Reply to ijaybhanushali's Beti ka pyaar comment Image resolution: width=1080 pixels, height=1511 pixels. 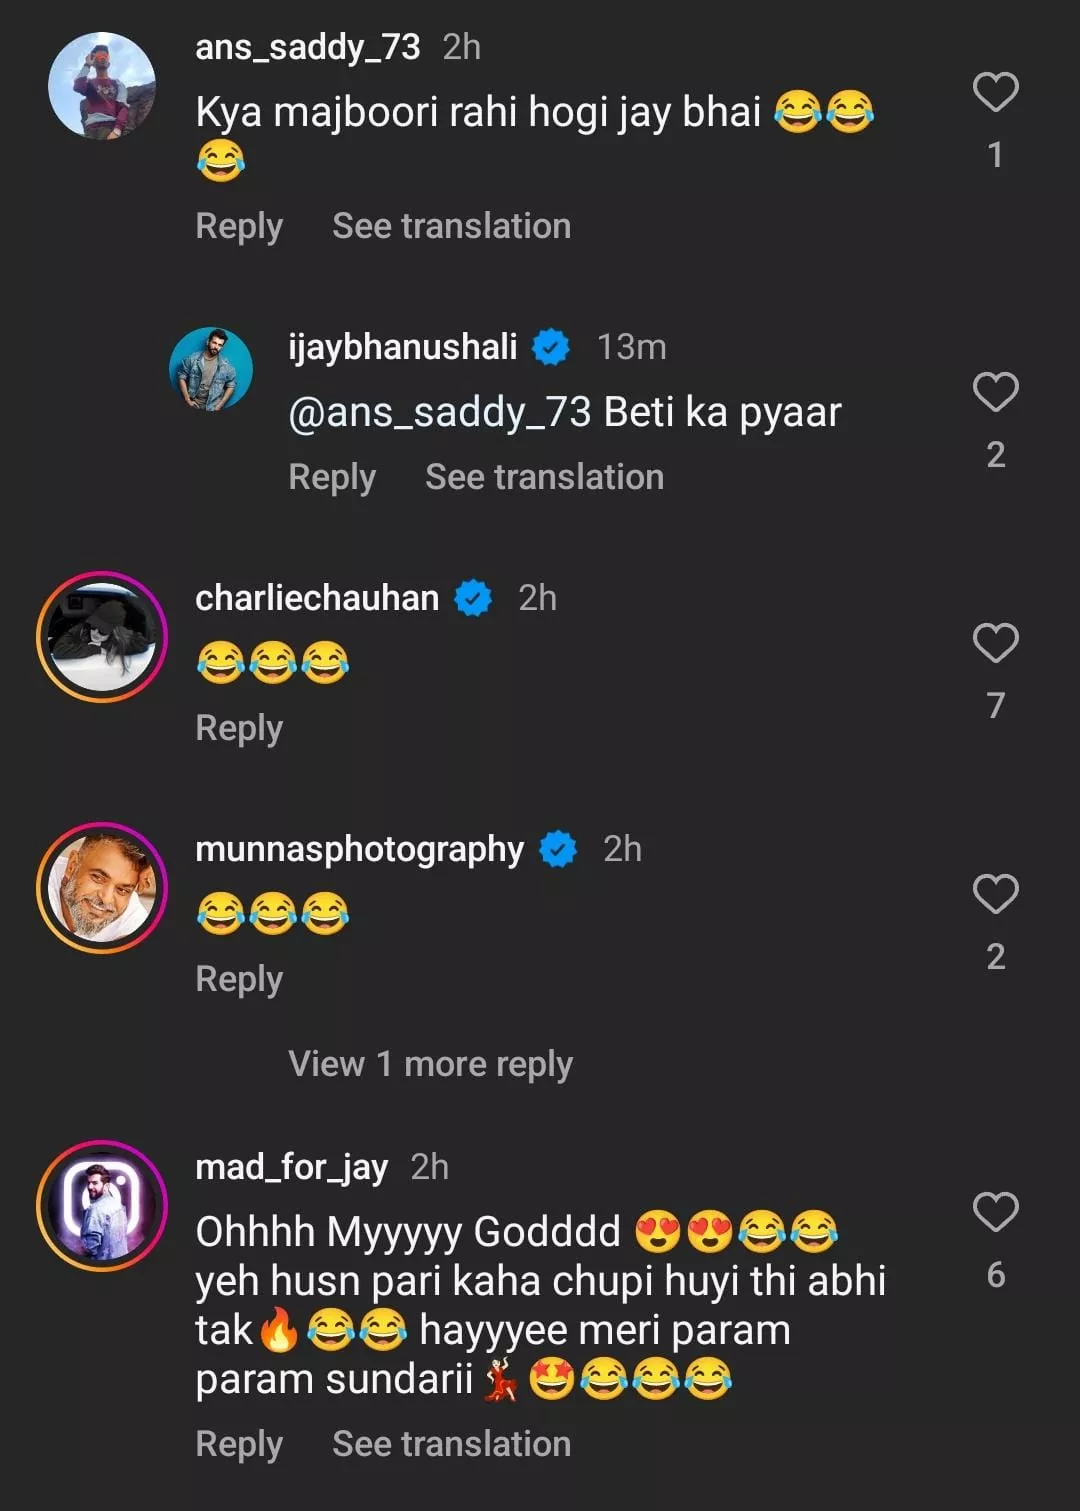332,477
